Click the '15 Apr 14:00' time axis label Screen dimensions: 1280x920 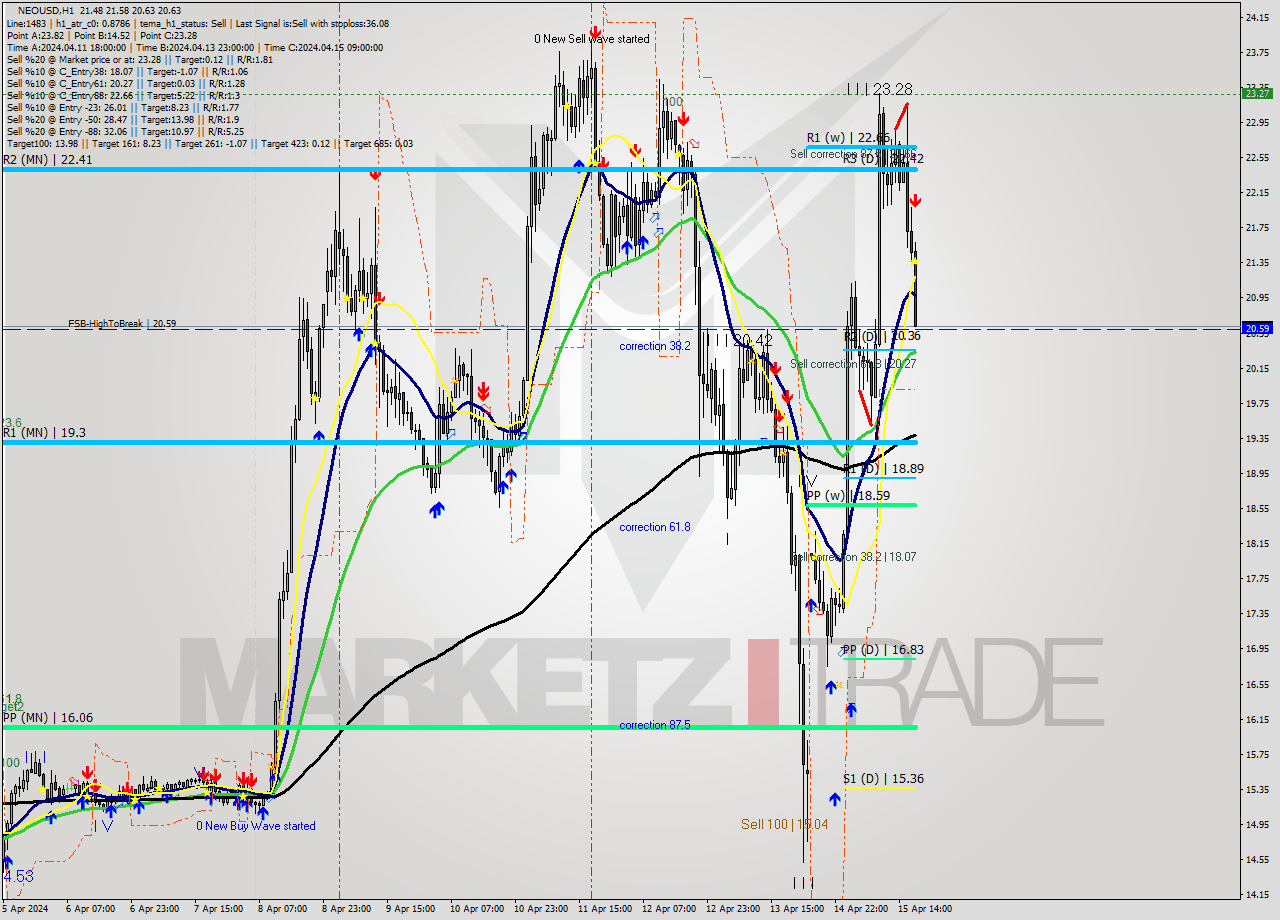click(925, 909)
